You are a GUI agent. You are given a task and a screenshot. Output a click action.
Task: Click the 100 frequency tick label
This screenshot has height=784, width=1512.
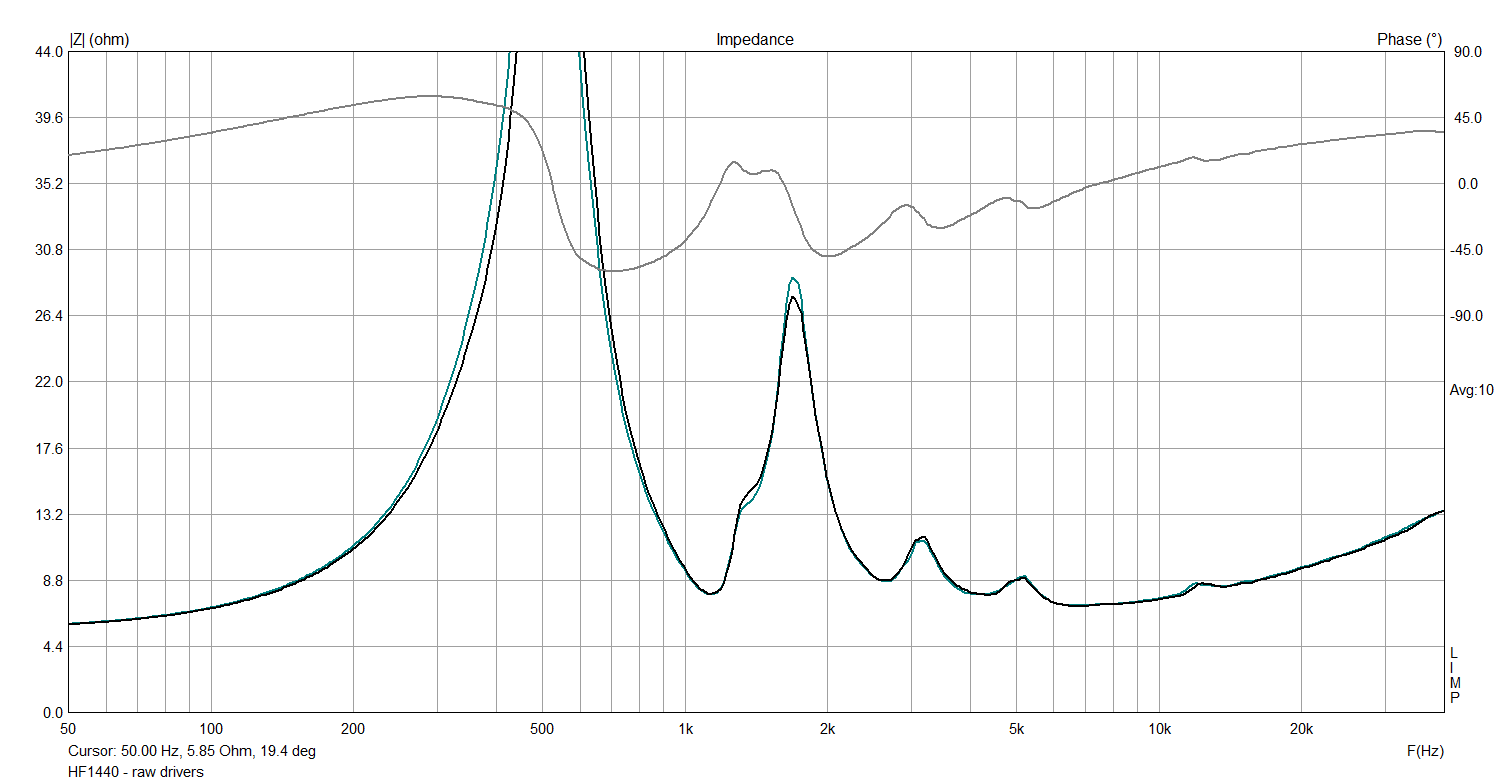[211, 728]
